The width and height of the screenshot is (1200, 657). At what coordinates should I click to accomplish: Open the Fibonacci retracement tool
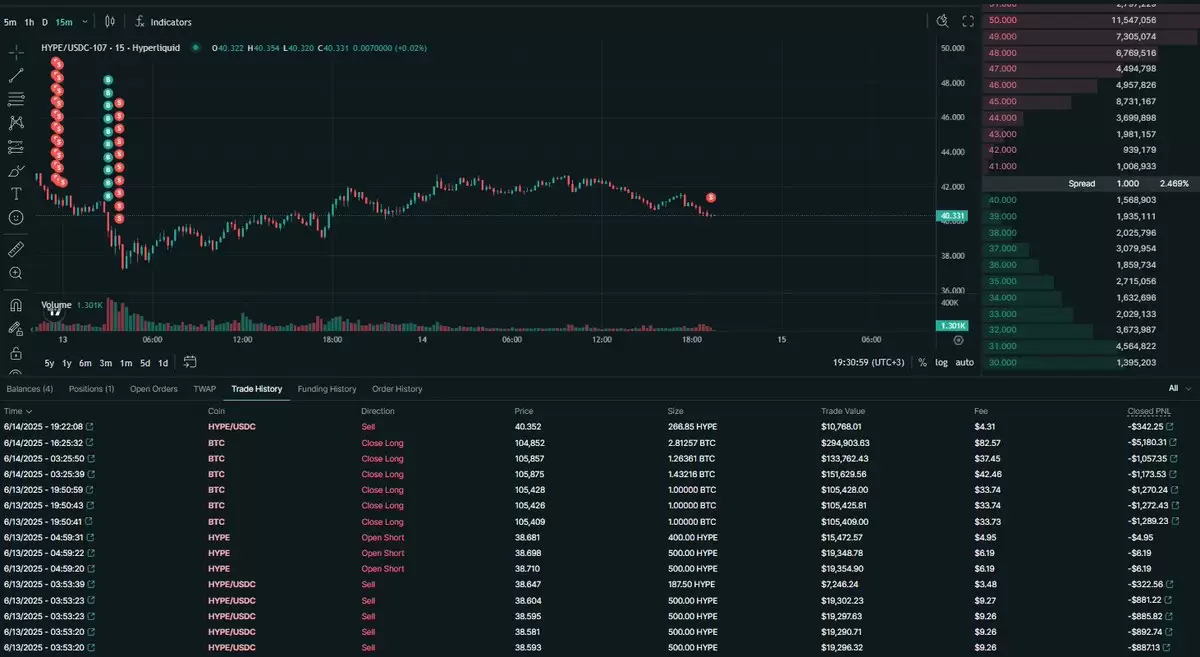(x=16, y=99)
